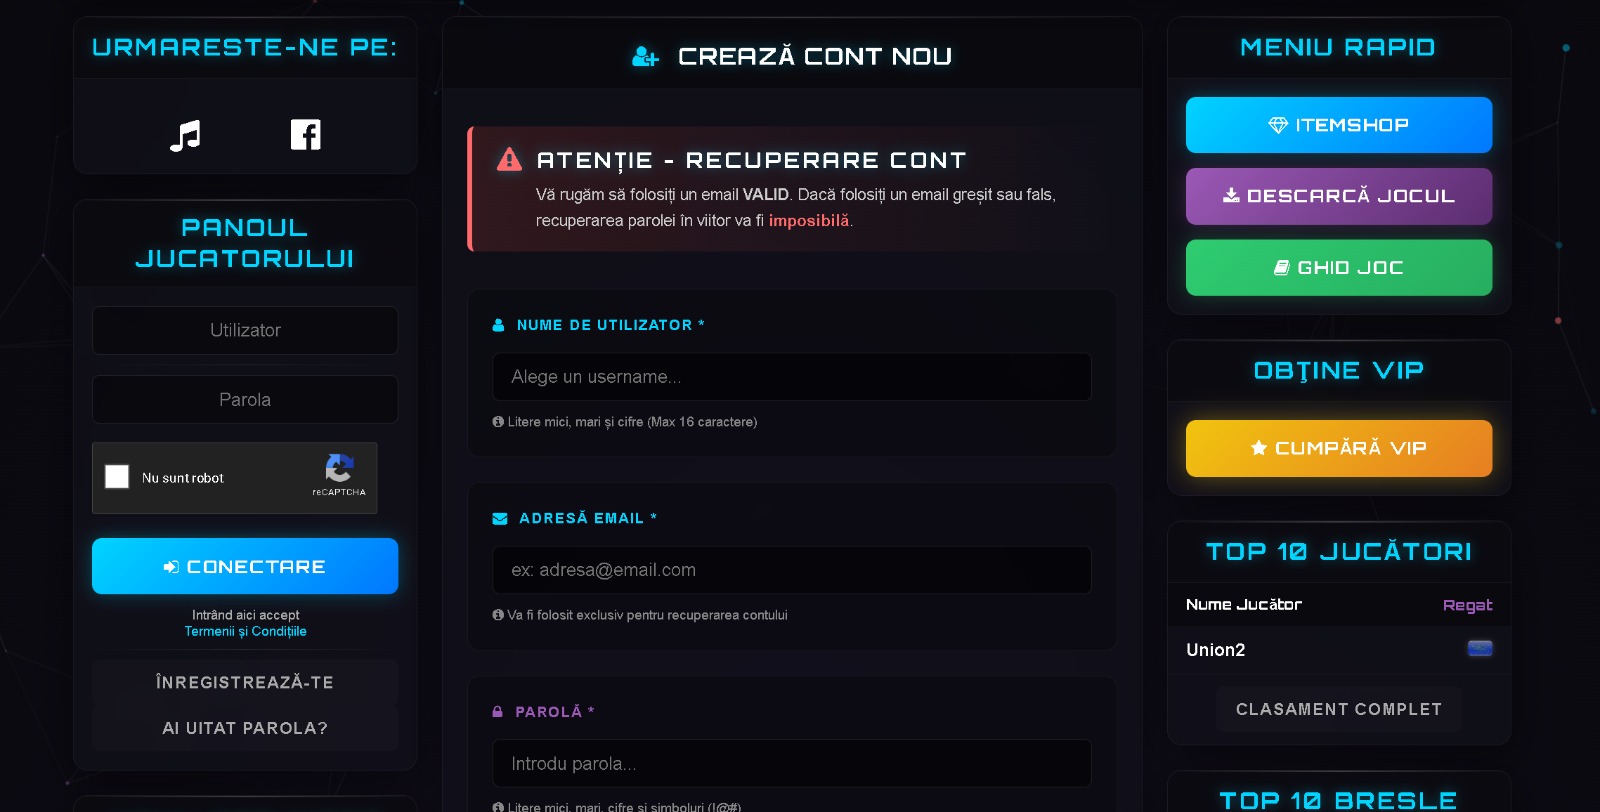This screenshot has width=1600, height=812.
Task: Click the add-user icon next to Crează Cont Nou
Action: pos(645,57)
